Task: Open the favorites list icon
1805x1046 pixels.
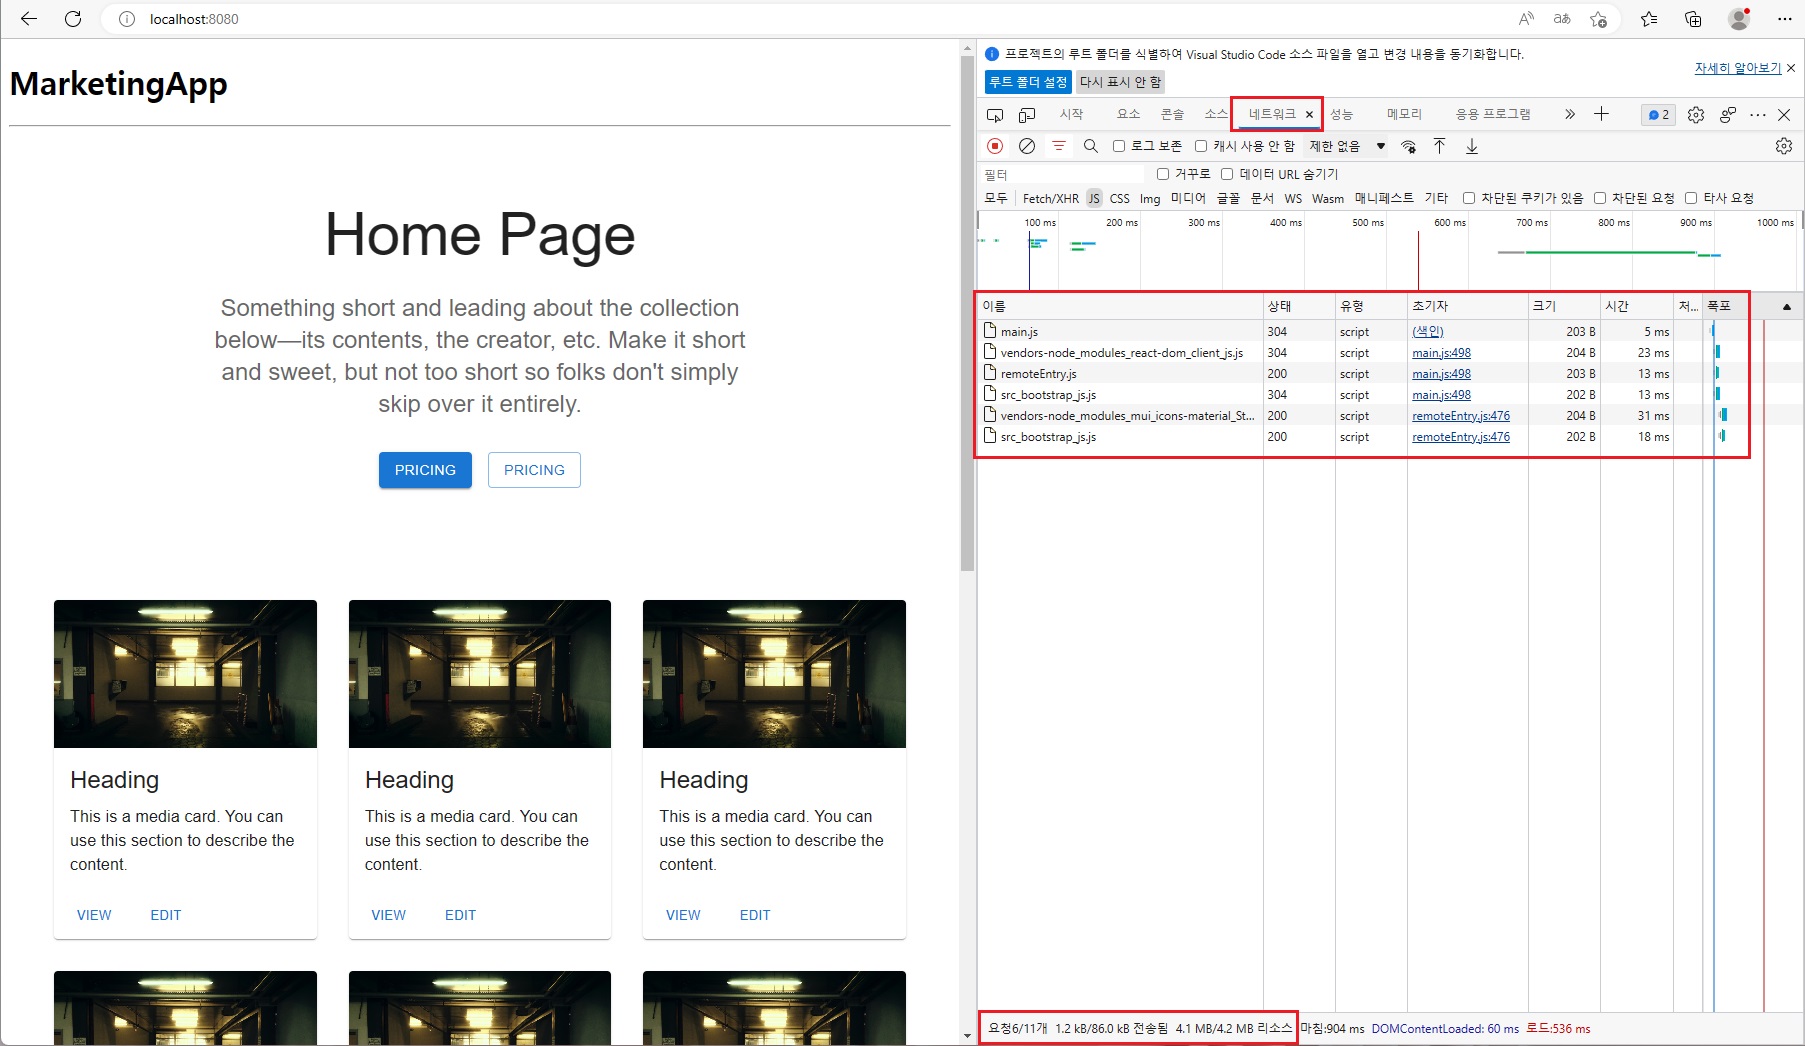Action: pos(1649,19)
